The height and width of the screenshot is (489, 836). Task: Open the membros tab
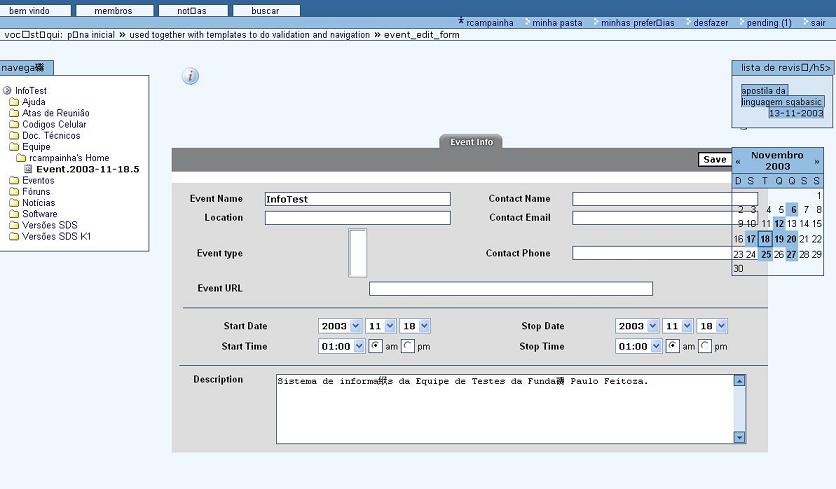113,11
